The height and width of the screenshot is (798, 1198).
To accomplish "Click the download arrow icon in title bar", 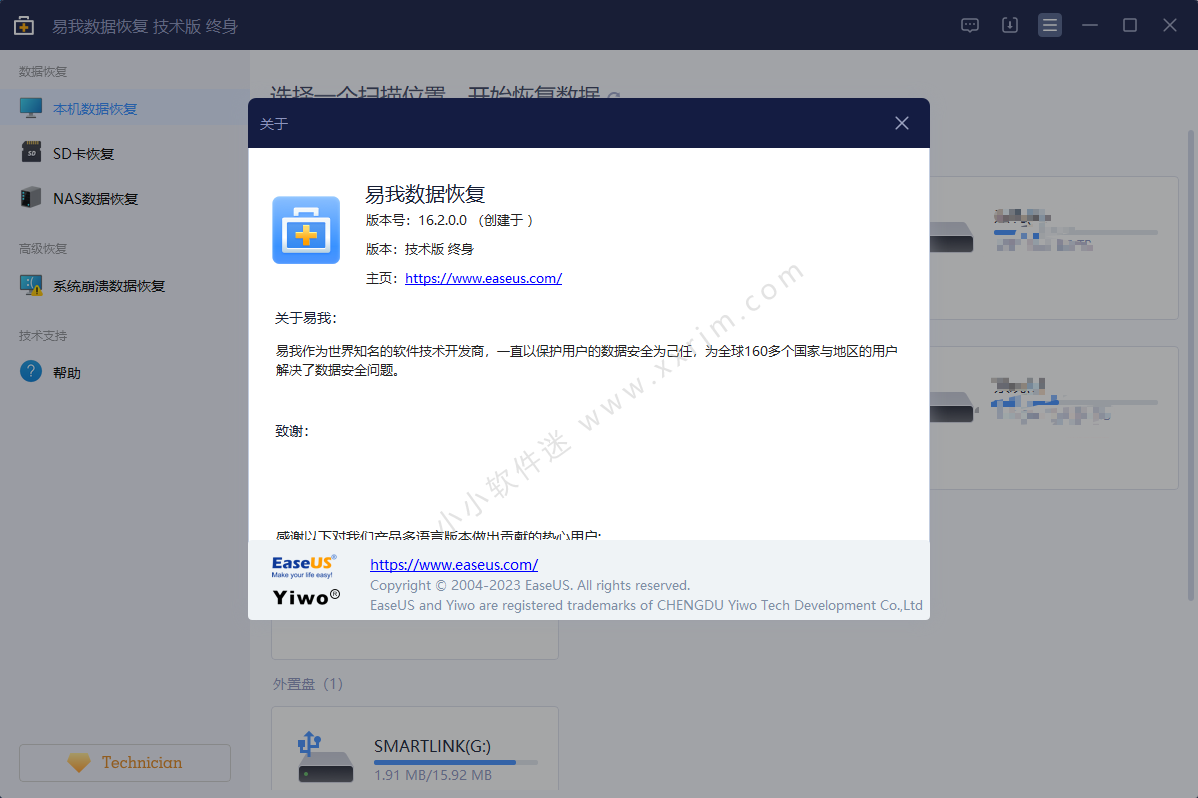I will pyautogui.click(x=1009, y=26).
